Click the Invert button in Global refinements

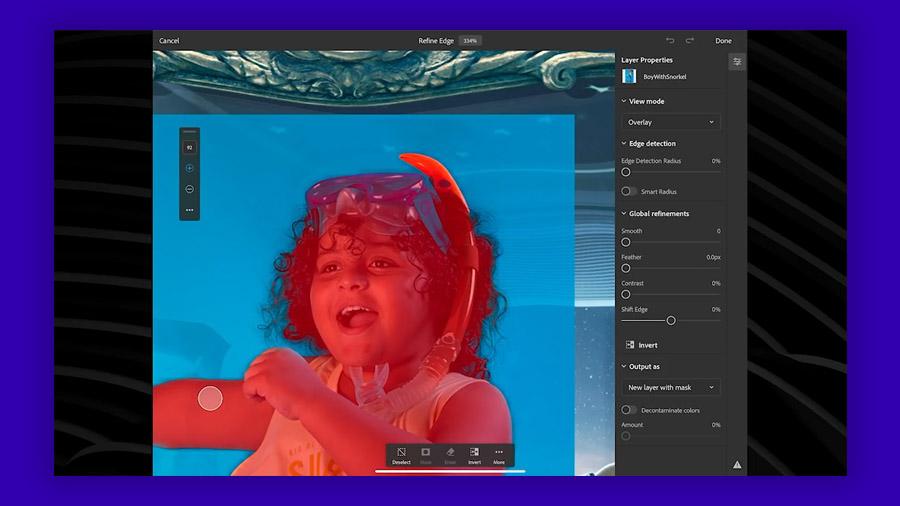pyautogui.click(x=642, y=345)
